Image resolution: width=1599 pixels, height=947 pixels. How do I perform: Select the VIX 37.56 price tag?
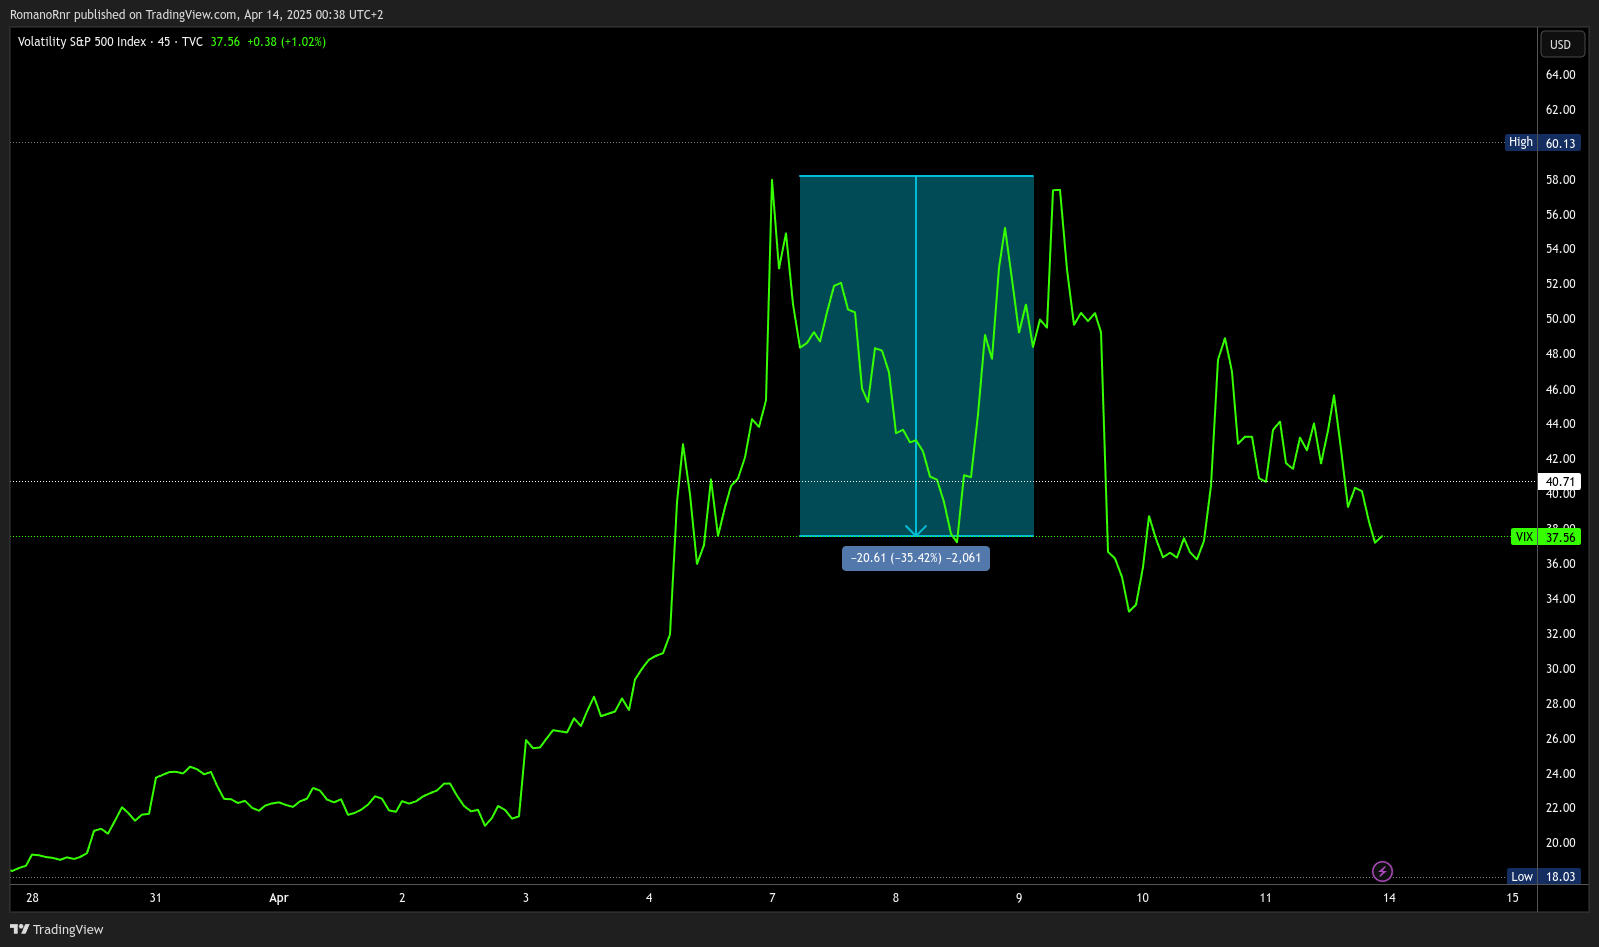(x=1546, y=537)
